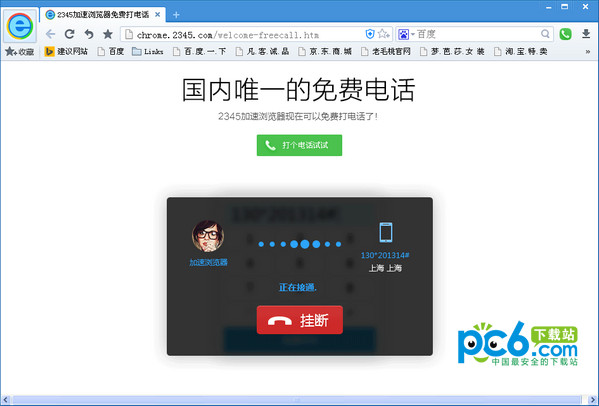
Task: Minimize the browser window
Action: (x=549, y=7)
